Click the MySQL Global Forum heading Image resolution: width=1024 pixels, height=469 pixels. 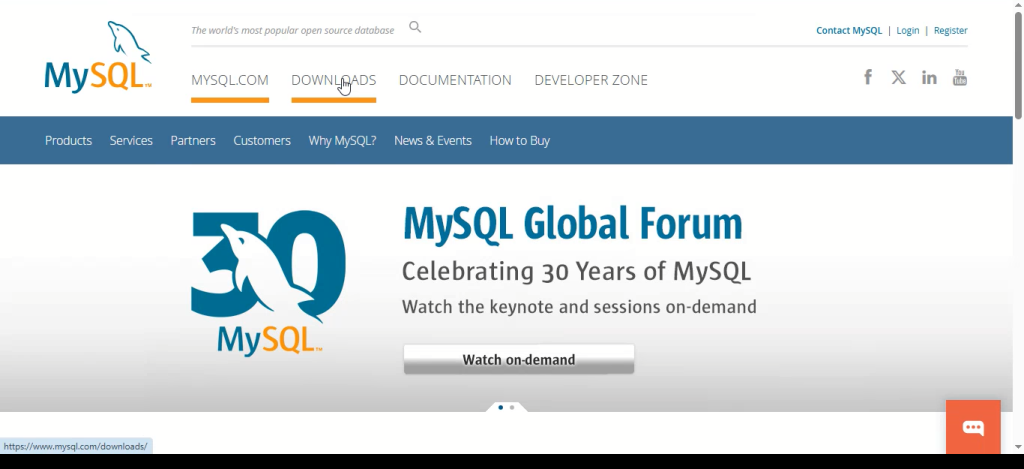[573, 225]
